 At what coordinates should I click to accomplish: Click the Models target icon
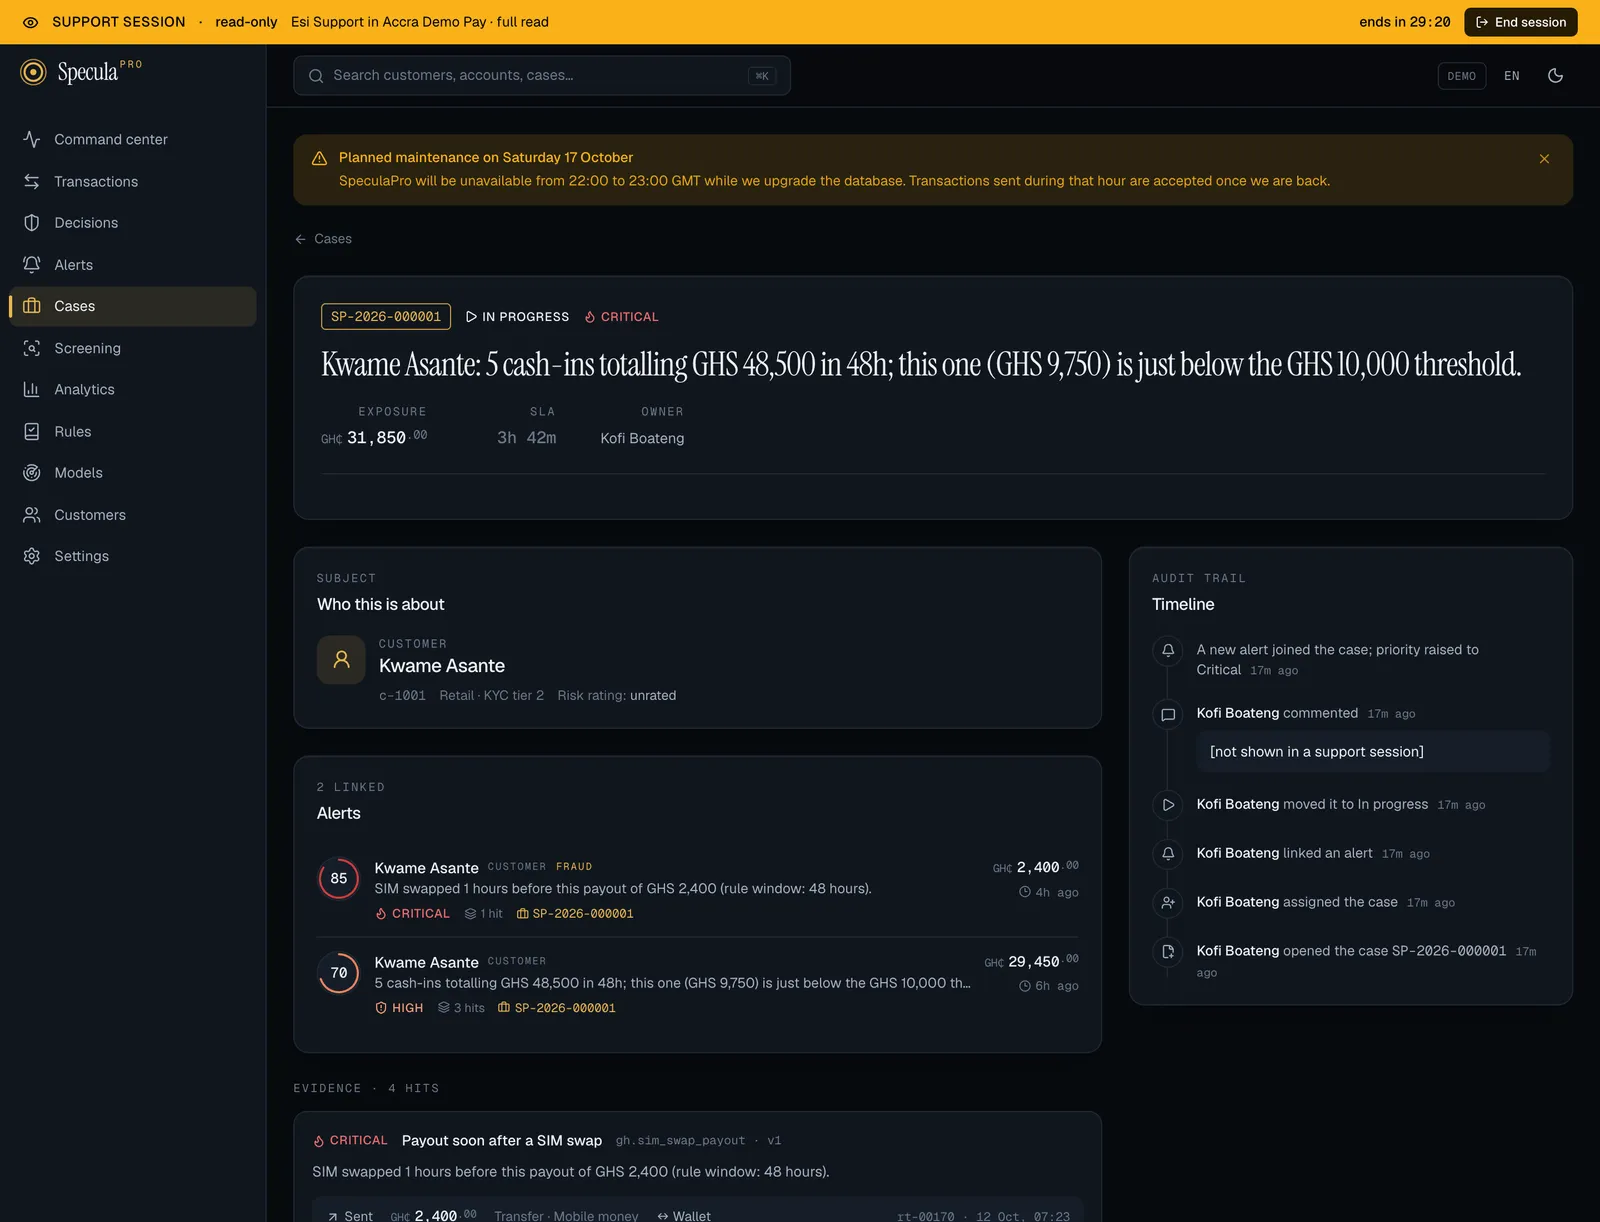coord(32,473)
